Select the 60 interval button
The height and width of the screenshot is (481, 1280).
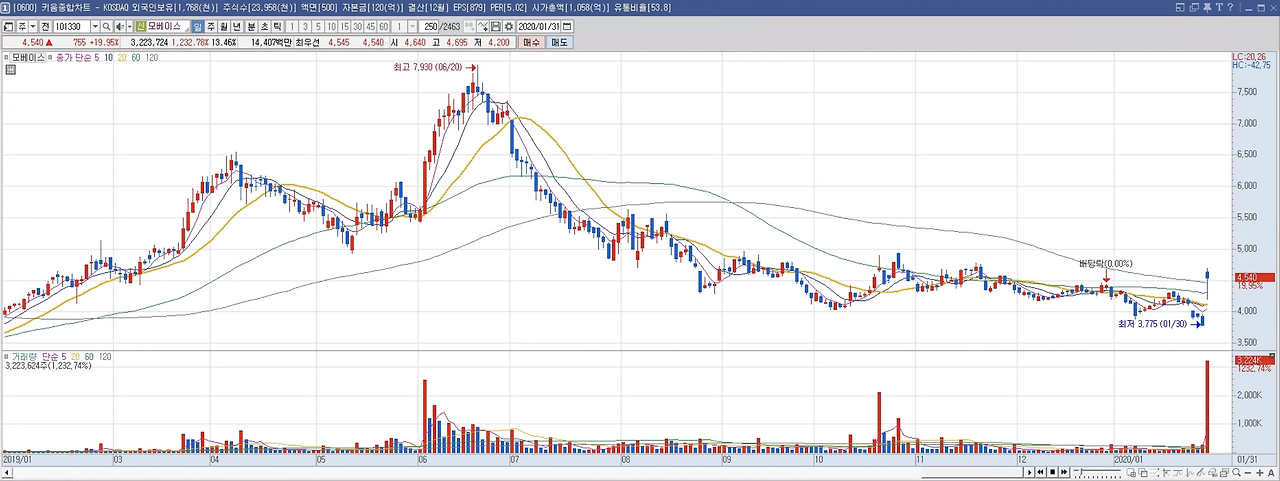coord(383,26)
